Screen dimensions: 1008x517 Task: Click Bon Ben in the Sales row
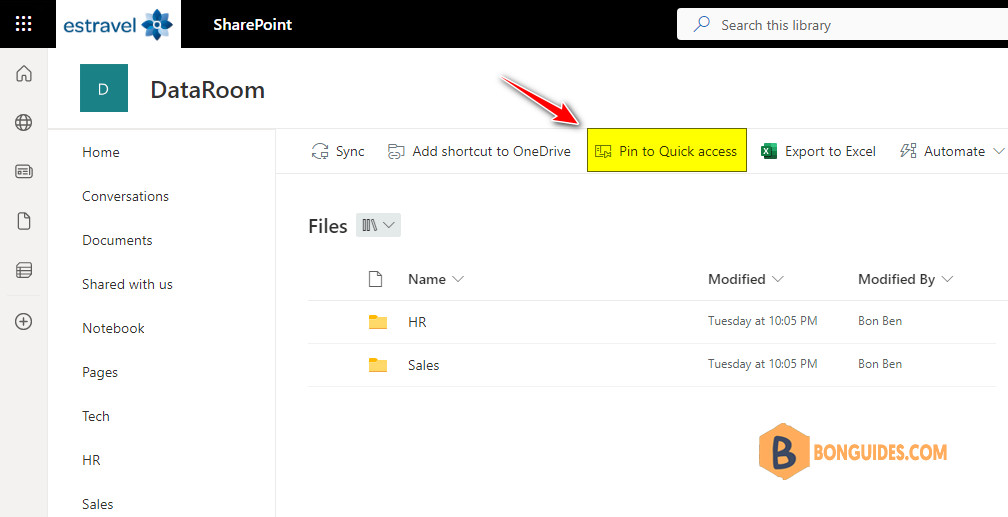(x=879, y=363)
